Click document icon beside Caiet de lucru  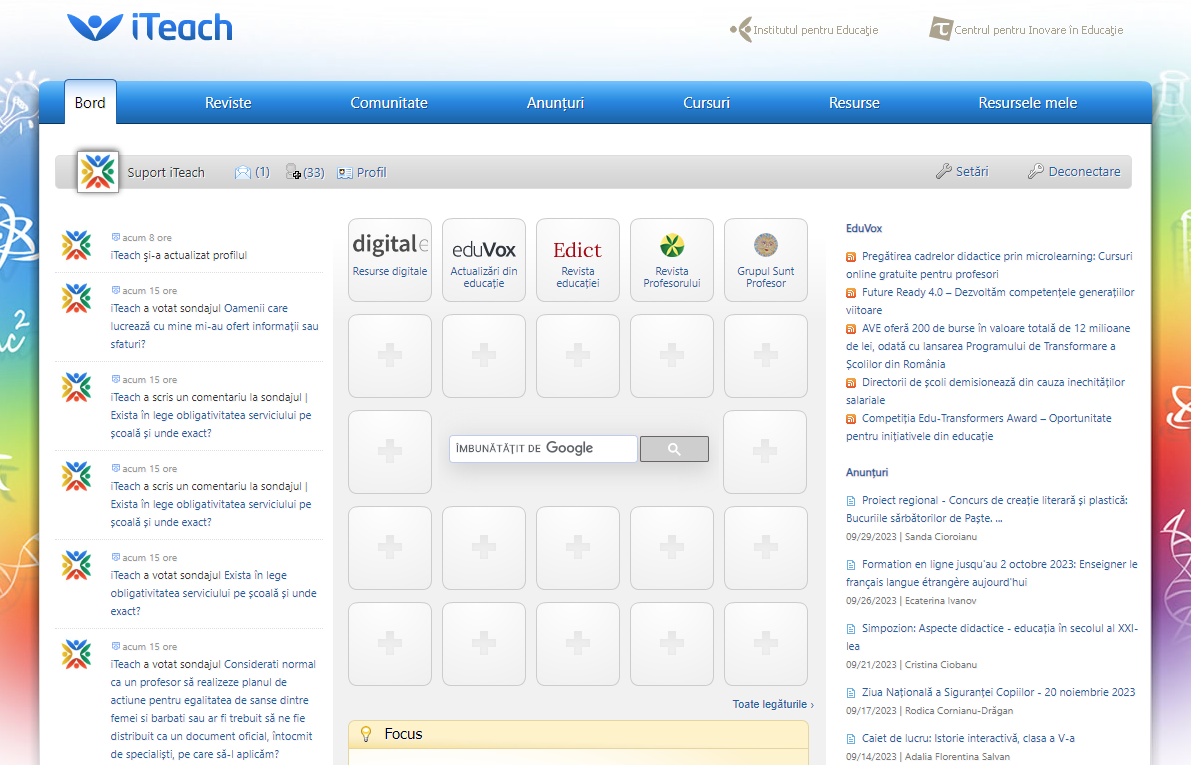click(x=851, y=738)
